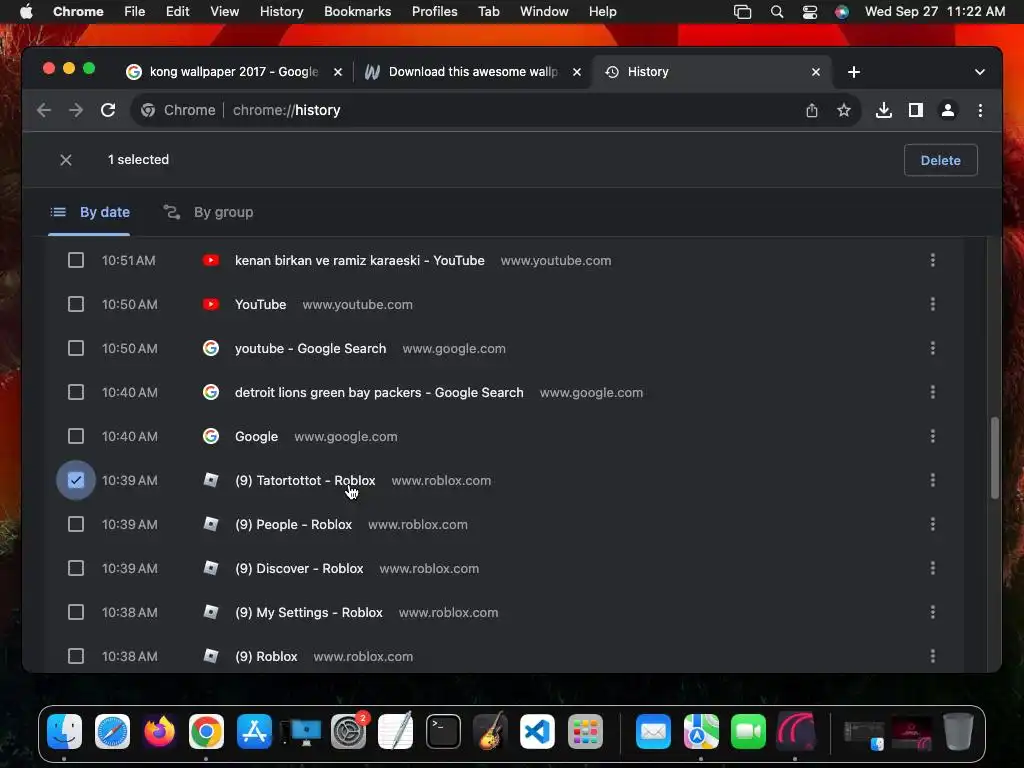Go forward with the browser forward arrow
1024x768 pixels.
[76, 110]
